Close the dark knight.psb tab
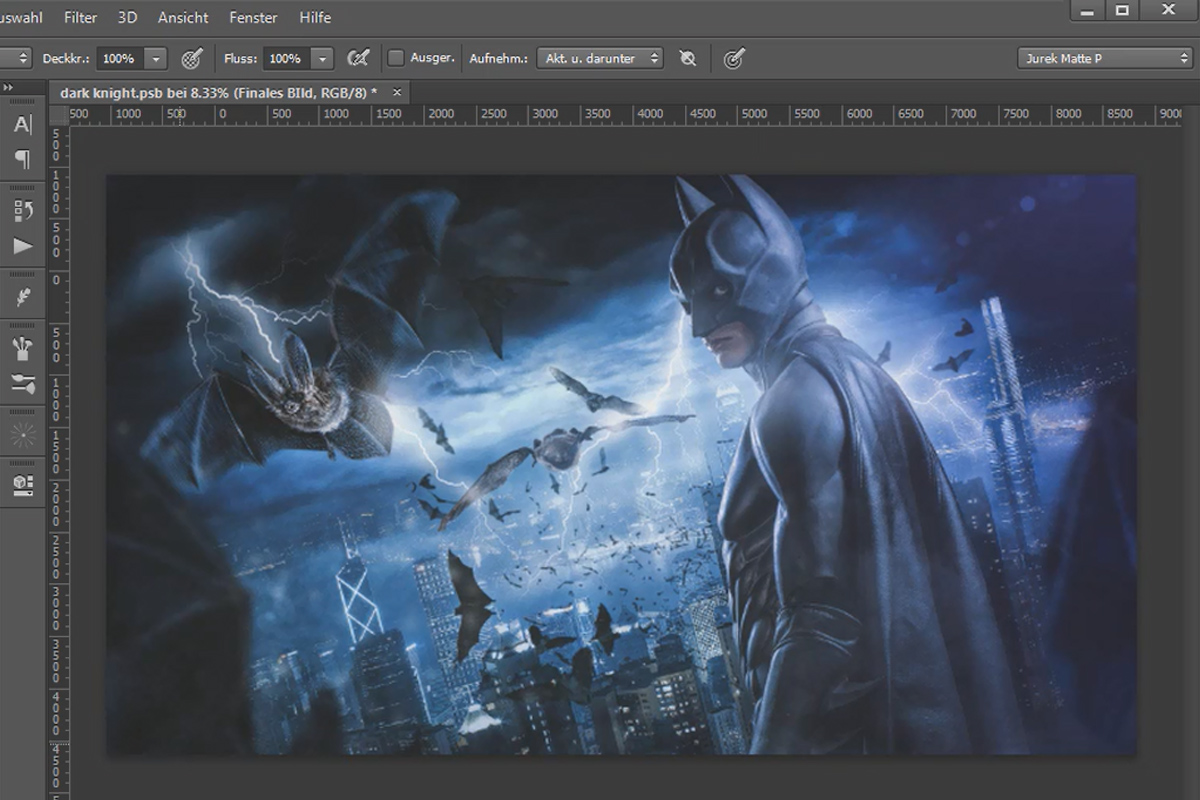 pyautogui.click(x=397, y=92)
